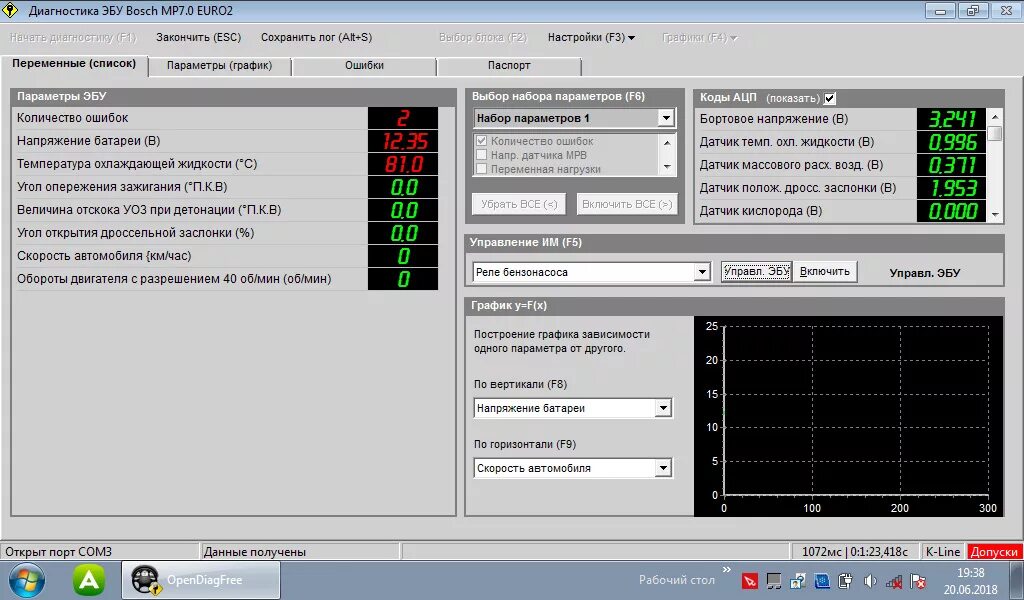Click the 'Количество ошибок' value 2
Viewport: 1024px width, 600px height.
coord(403,118)
